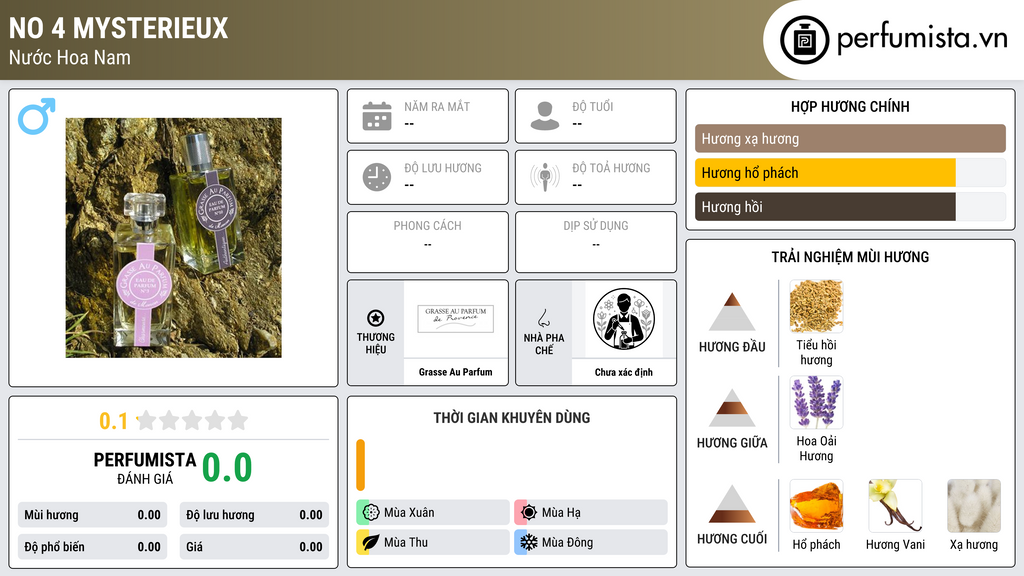1024x576 pixels.
Task: Click the Hoa Oải Hương lavender thumbnail
Action: click(x=816, y=402)
